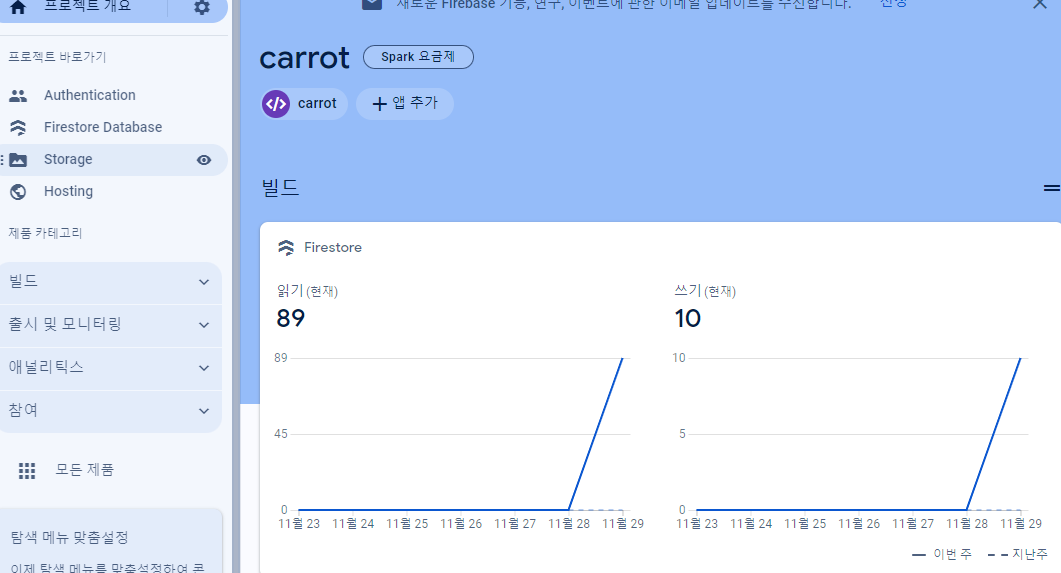Click the Firestore icon in the card header
Image resolution: width=1061 pixels, height=573 pixels.
click(x=286, y=248)
